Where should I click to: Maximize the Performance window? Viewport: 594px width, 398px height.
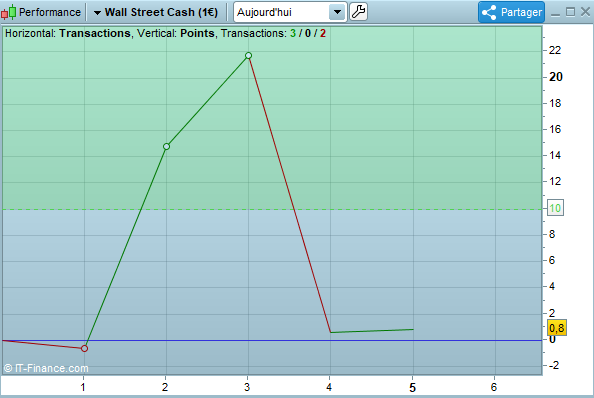(570, 12)
